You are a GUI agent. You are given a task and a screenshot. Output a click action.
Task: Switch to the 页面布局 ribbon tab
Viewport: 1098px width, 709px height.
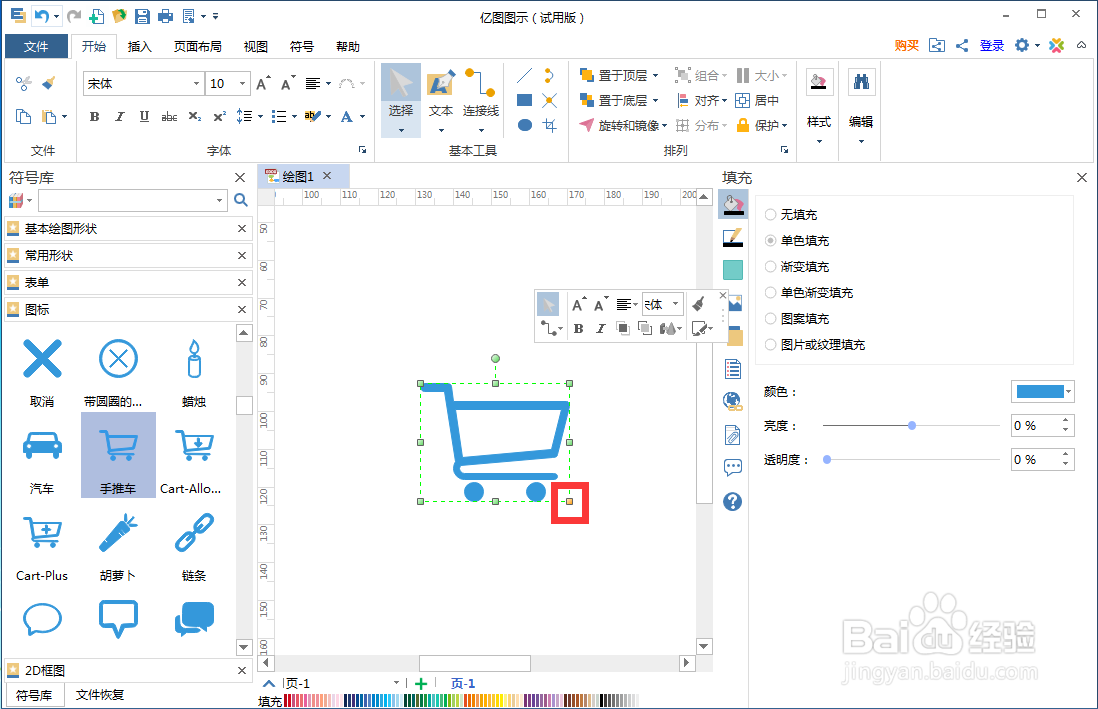[x=198, y=46]
